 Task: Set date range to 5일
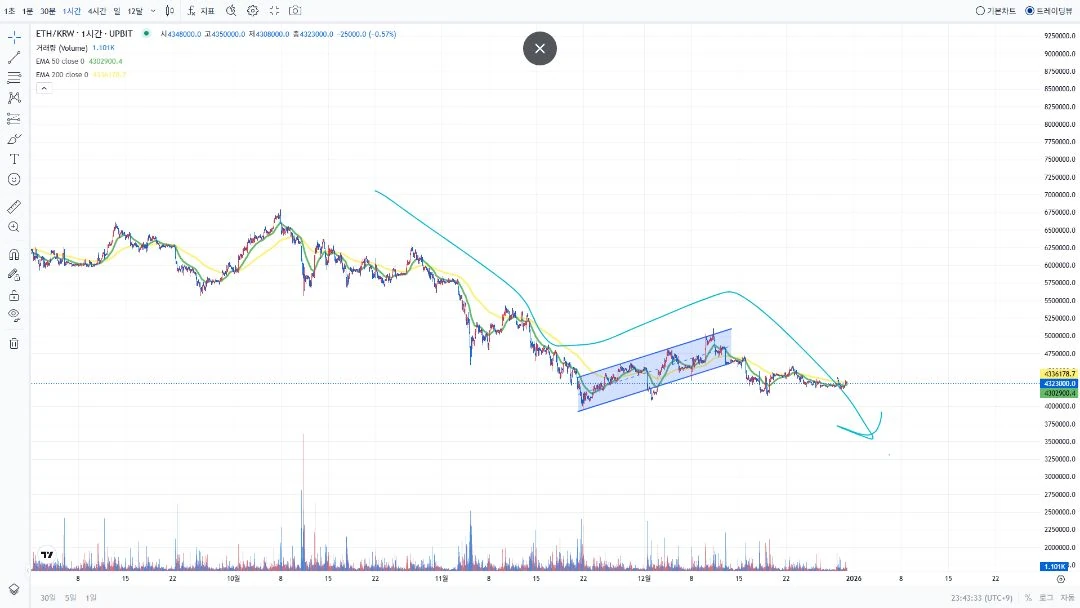point(70,598)
